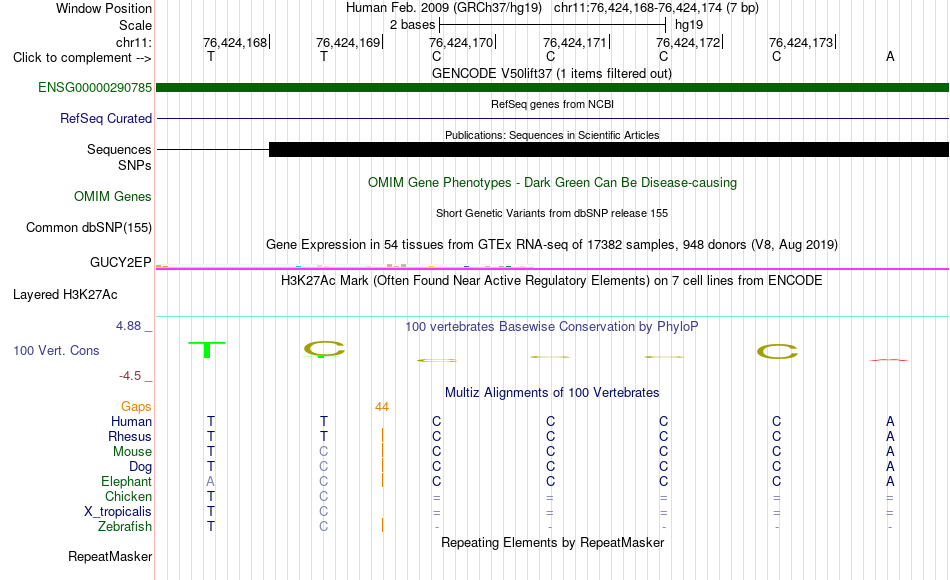Select the Rhesus alignment row label

tap(130, 436)
